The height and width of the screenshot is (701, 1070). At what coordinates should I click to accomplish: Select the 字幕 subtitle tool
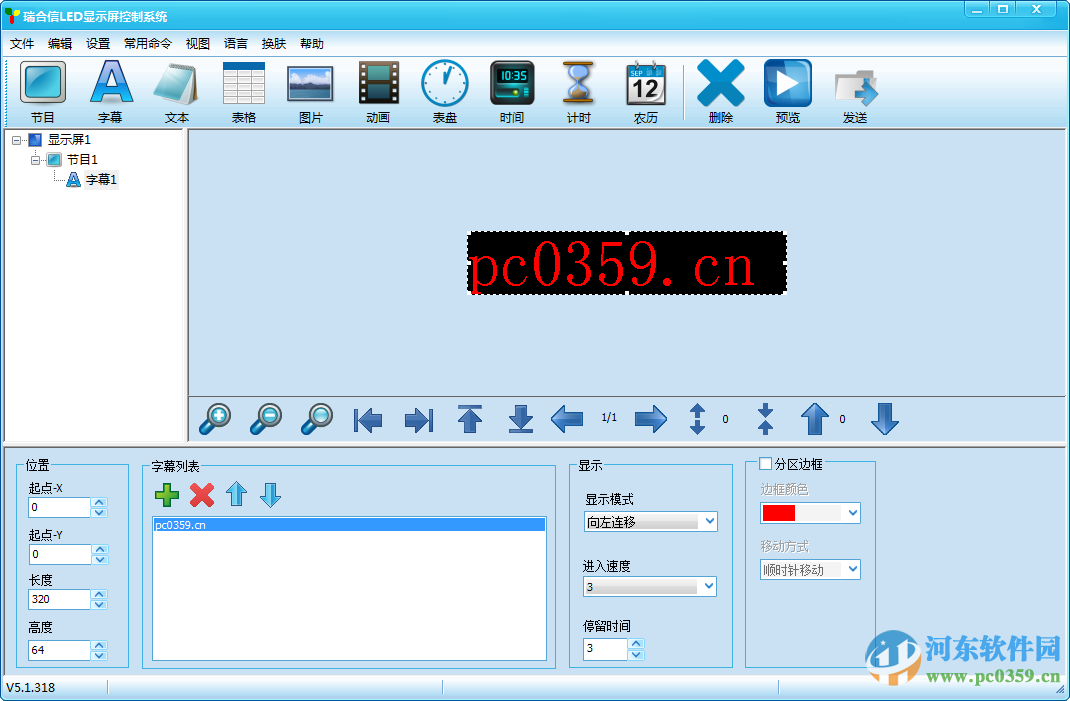click(110, 90)
